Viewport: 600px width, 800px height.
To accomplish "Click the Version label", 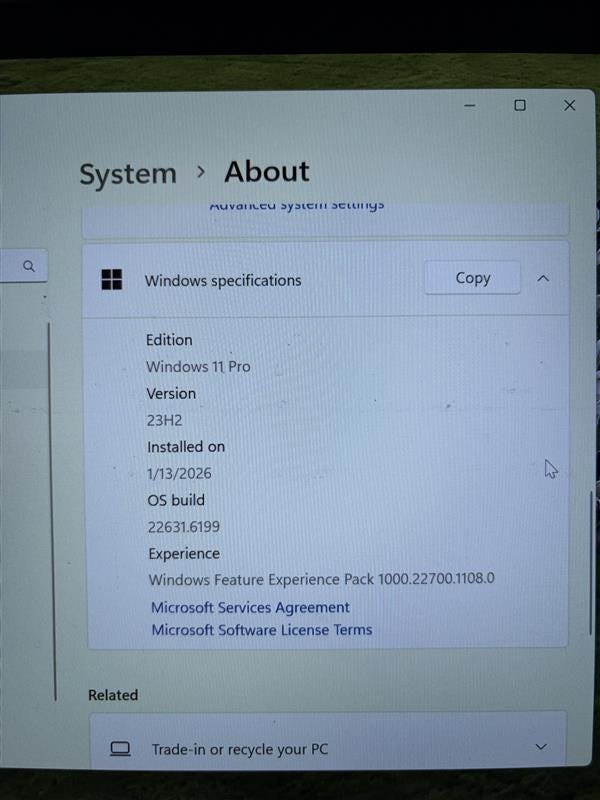I will click(171, 394).
